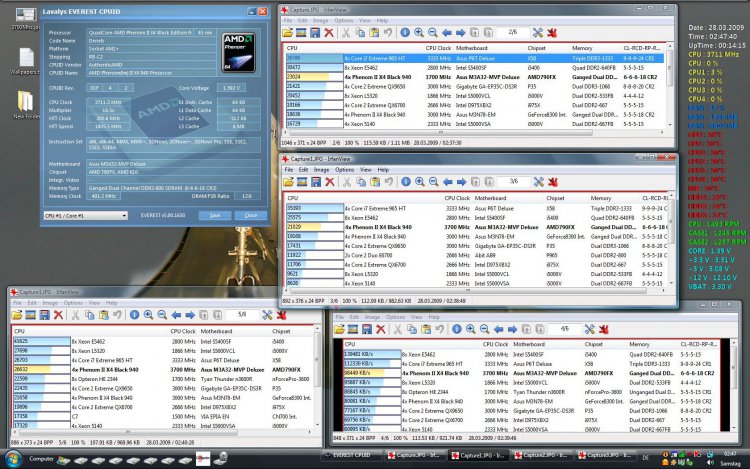Open File menu in Capture1.JPG window
This screenshot has height=469, width=750.
[289, 170]
